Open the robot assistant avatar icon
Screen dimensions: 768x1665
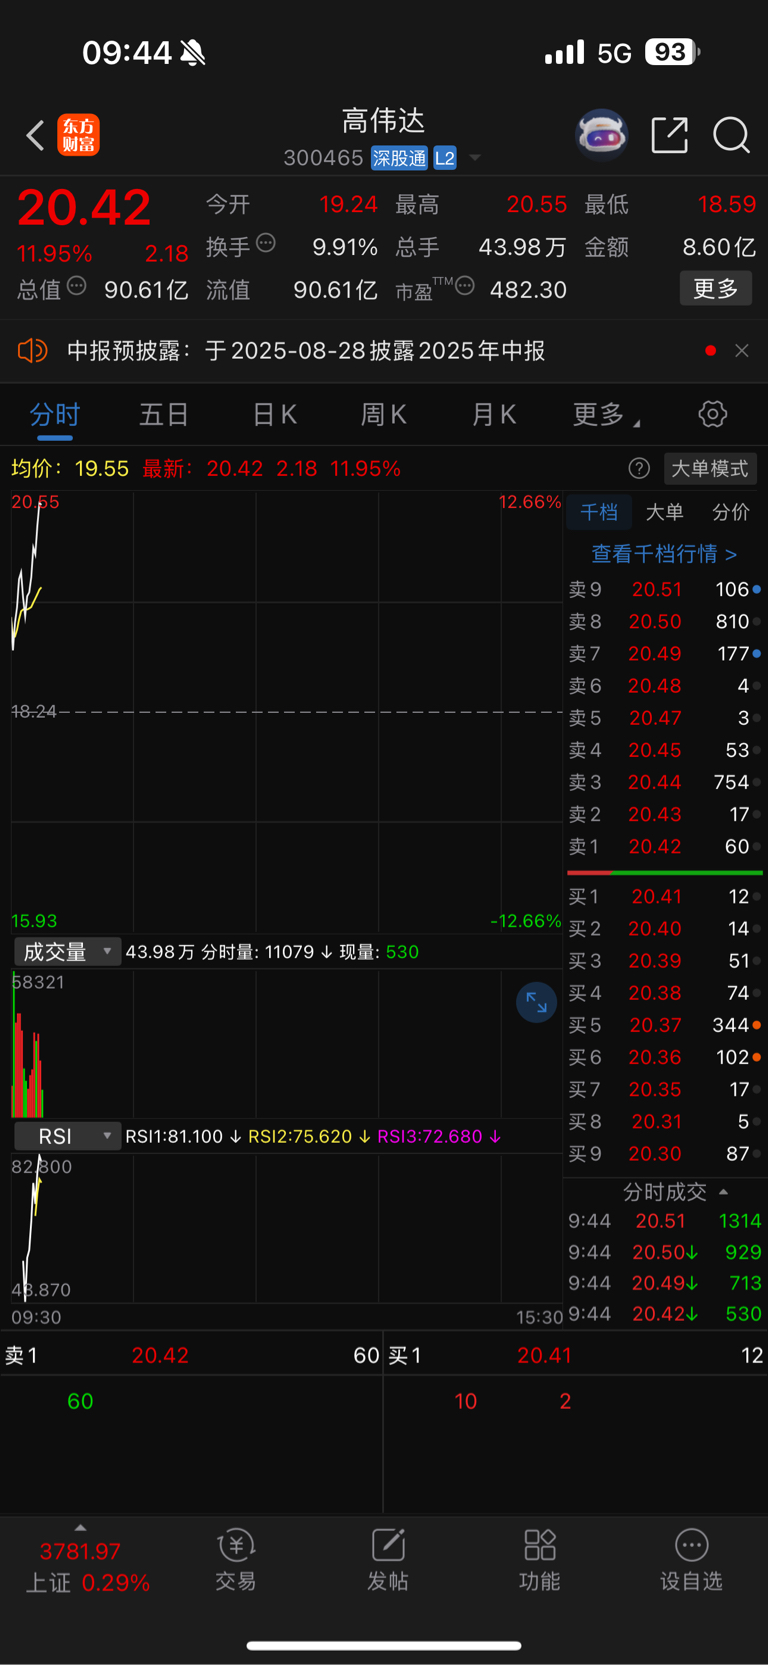(601, 134)
